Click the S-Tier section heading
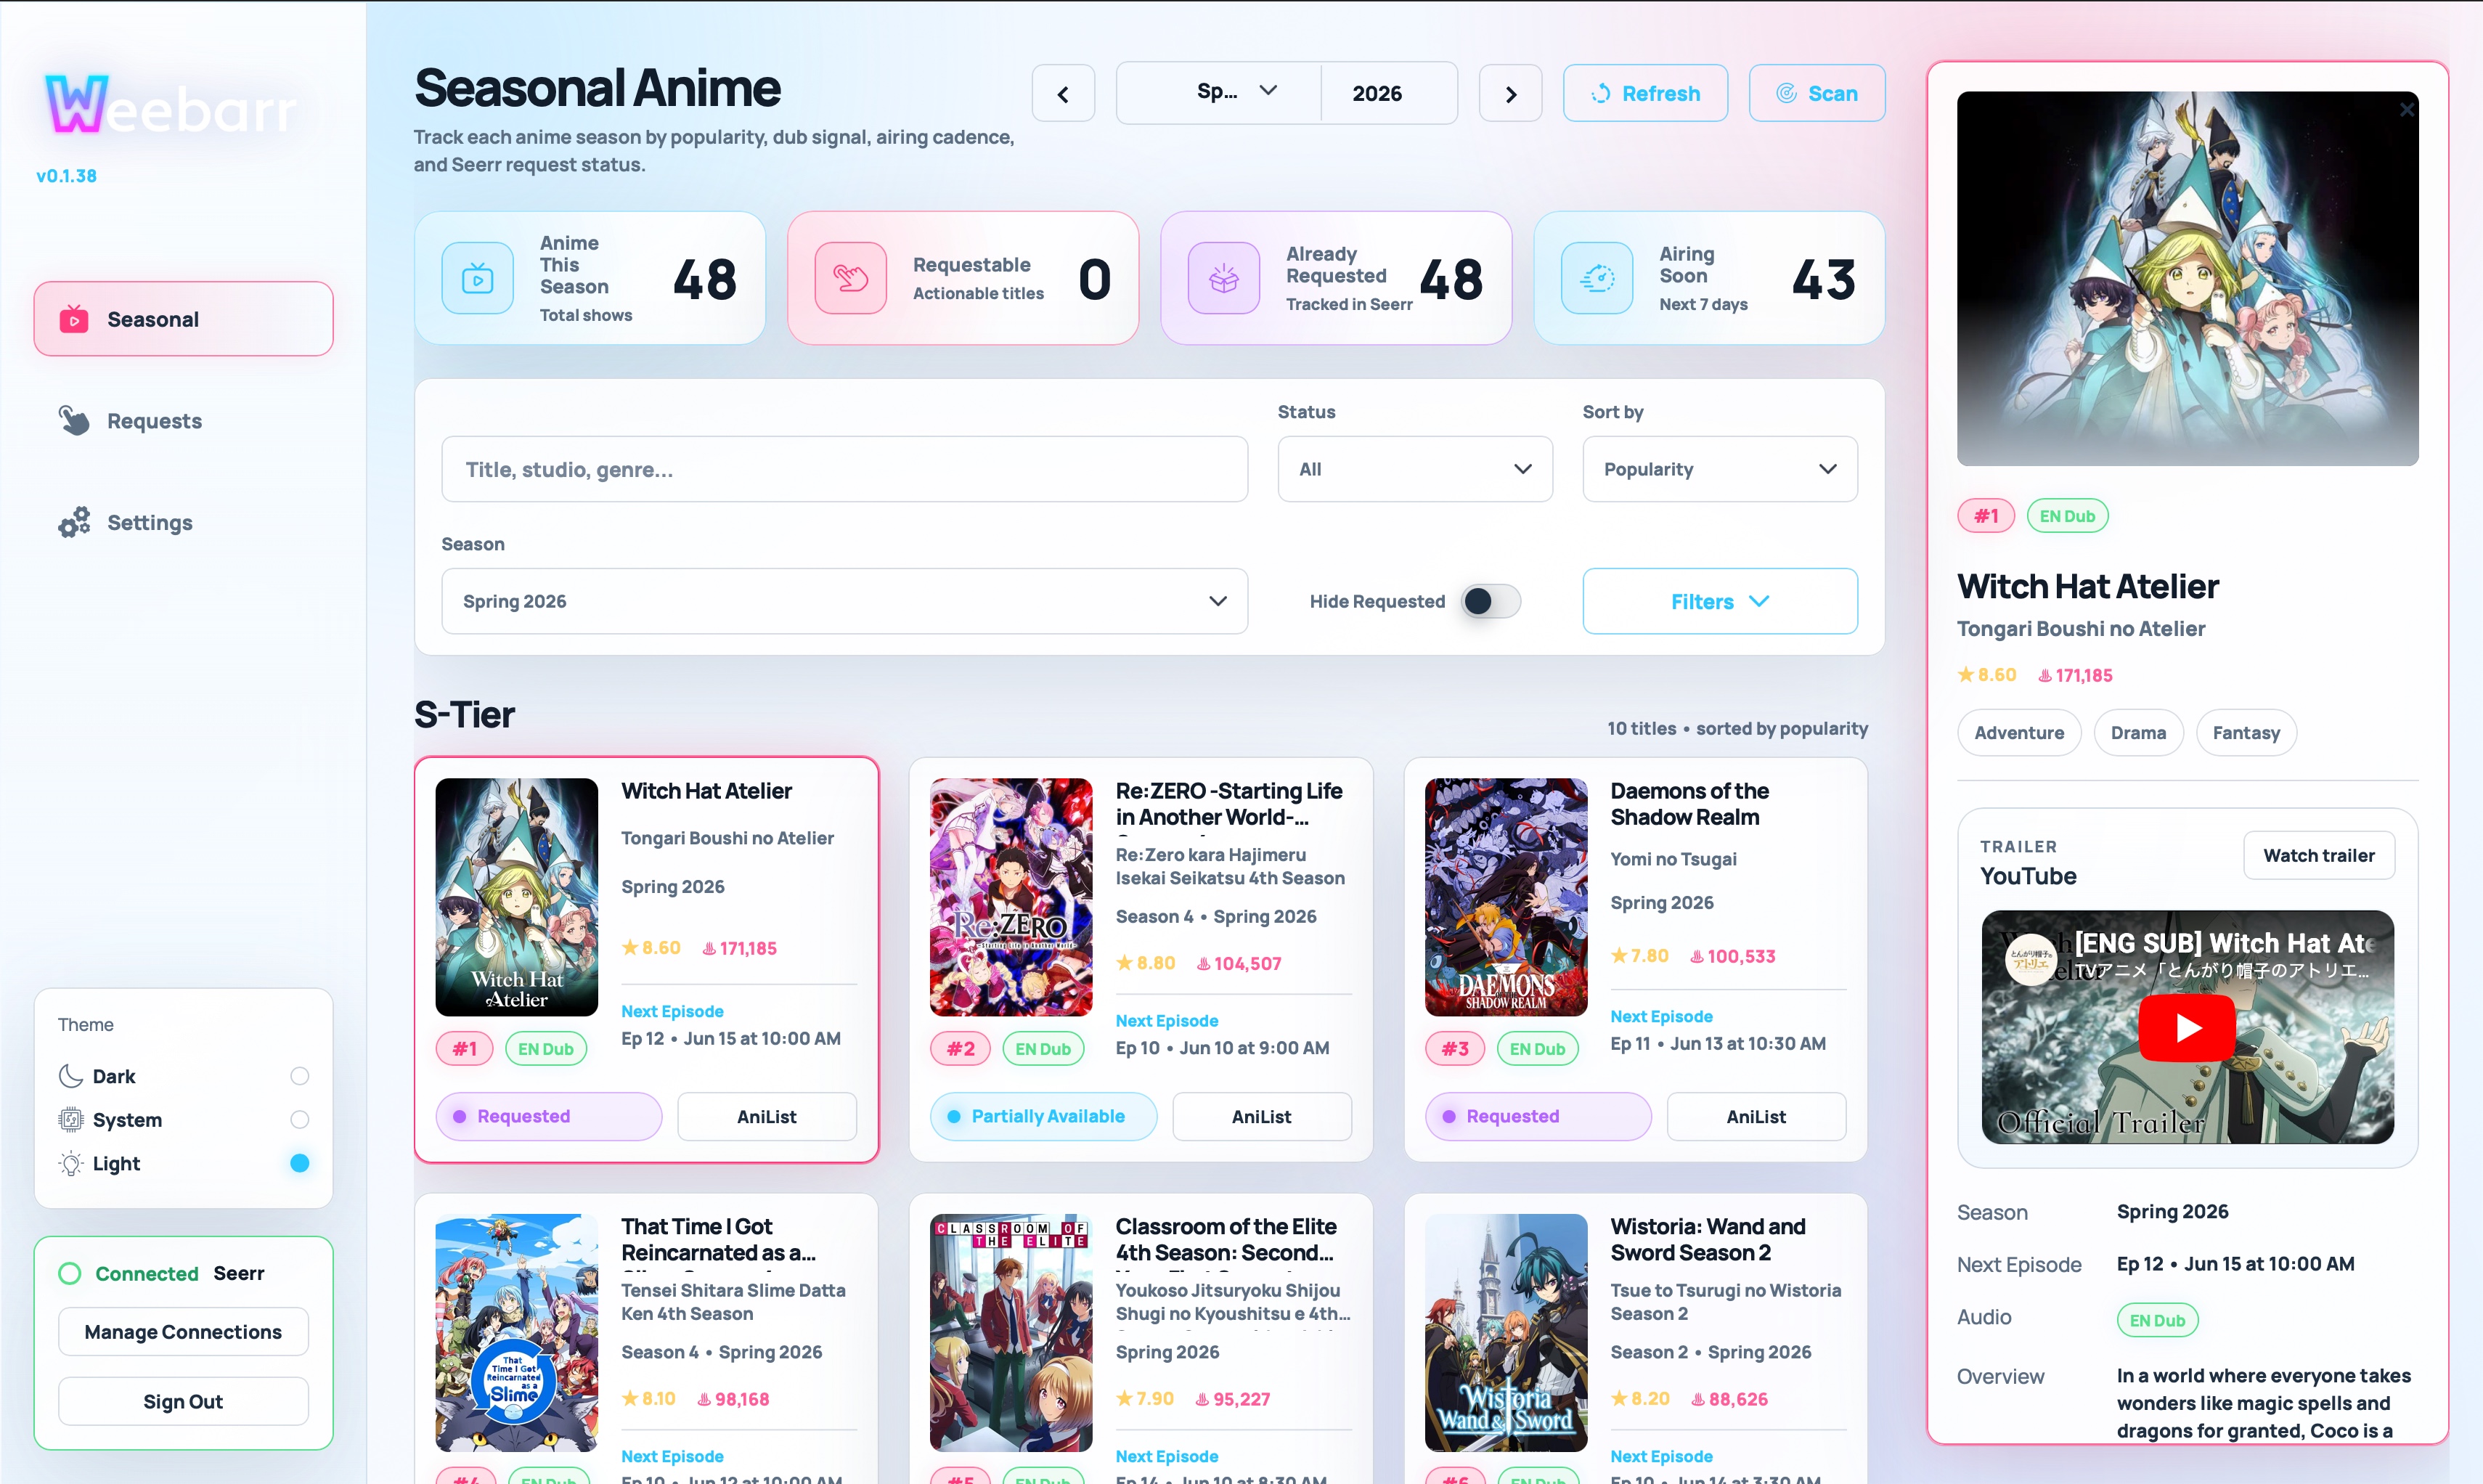Viewport: 2483px width, 1484px height. click(464, 714)
